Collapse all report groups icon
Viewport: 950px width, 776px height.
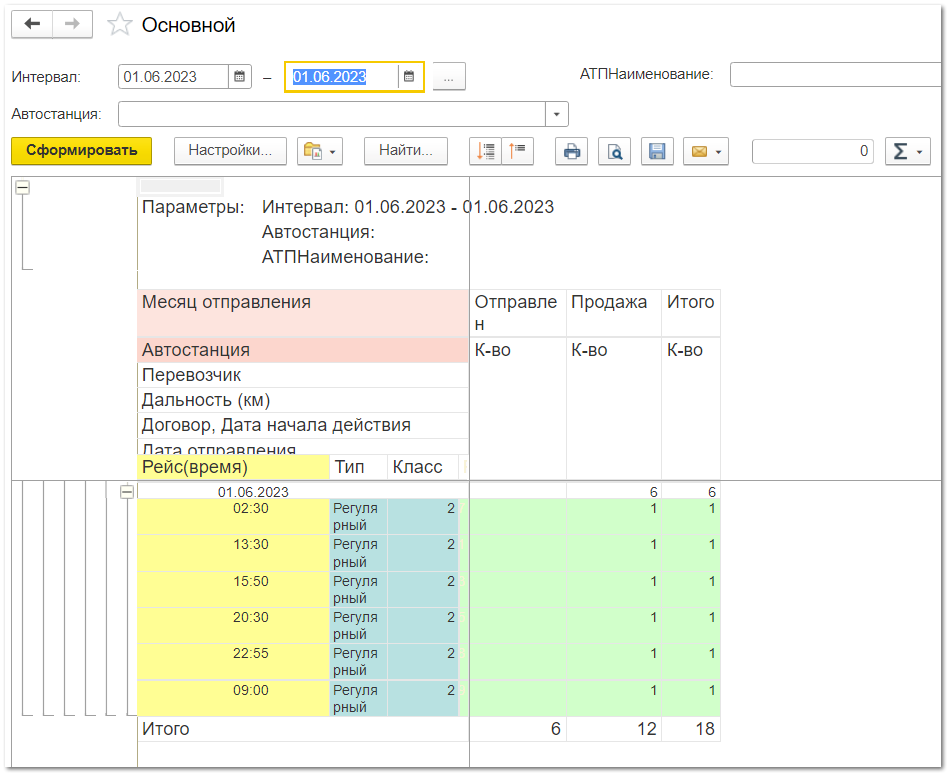click(x=518, y=151)
